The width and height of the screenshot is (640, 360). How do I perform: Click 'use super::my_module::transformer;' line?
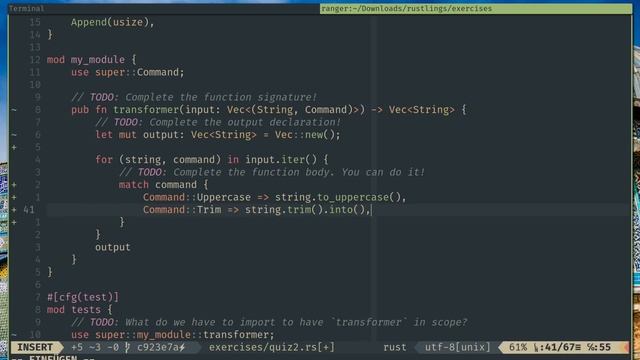click(x=173, y=335)
